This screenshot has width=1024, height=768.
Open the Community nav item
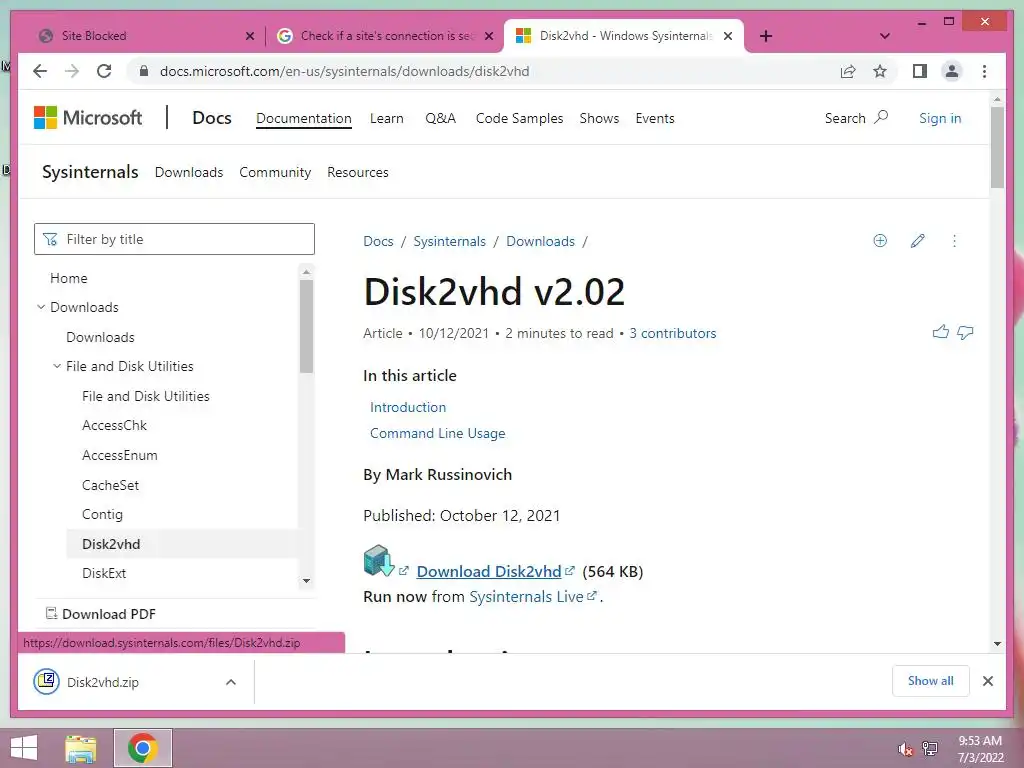(x=275, y=172)
